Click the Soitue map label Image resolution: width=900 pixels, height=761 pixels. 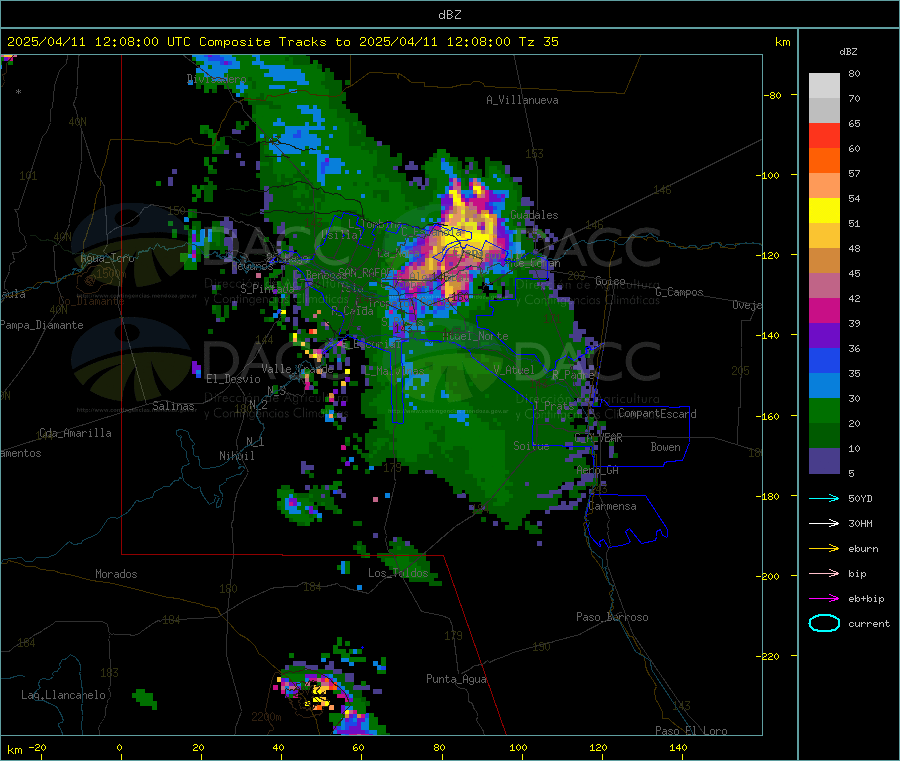[531, 445]
